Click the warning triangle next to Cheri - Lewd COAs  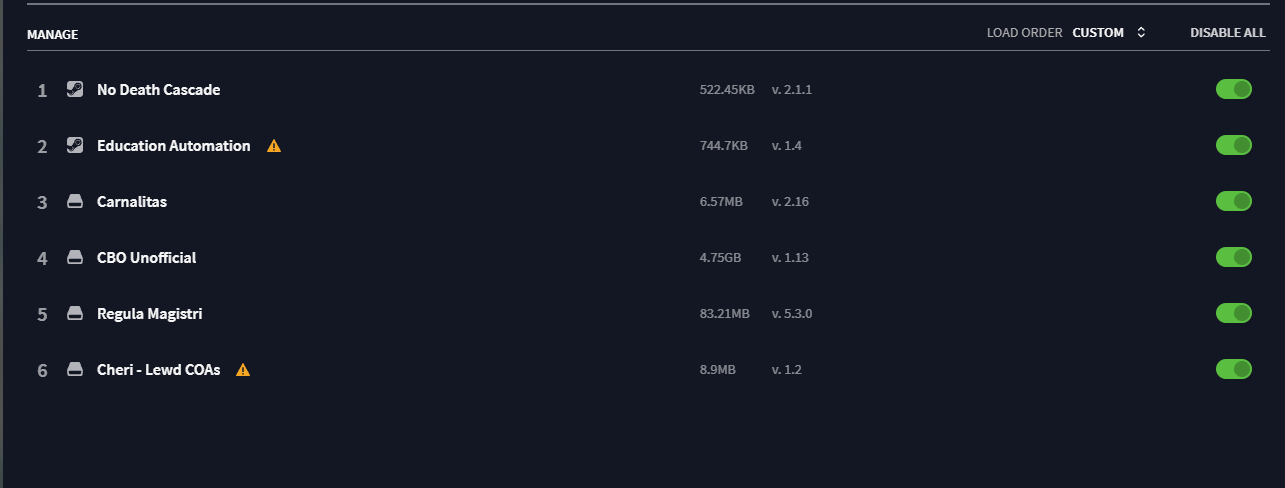(243, 370)
